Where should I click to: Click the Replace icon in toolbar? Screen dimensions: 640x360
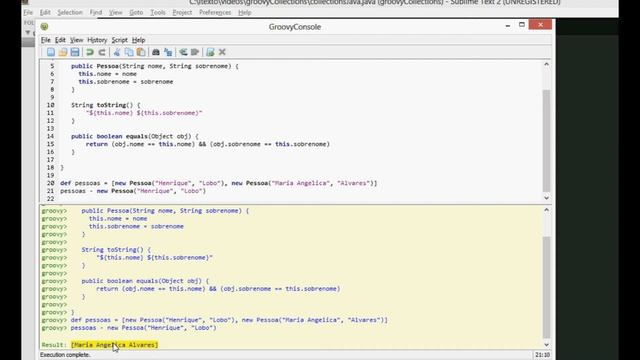click(x=168, y=52)
